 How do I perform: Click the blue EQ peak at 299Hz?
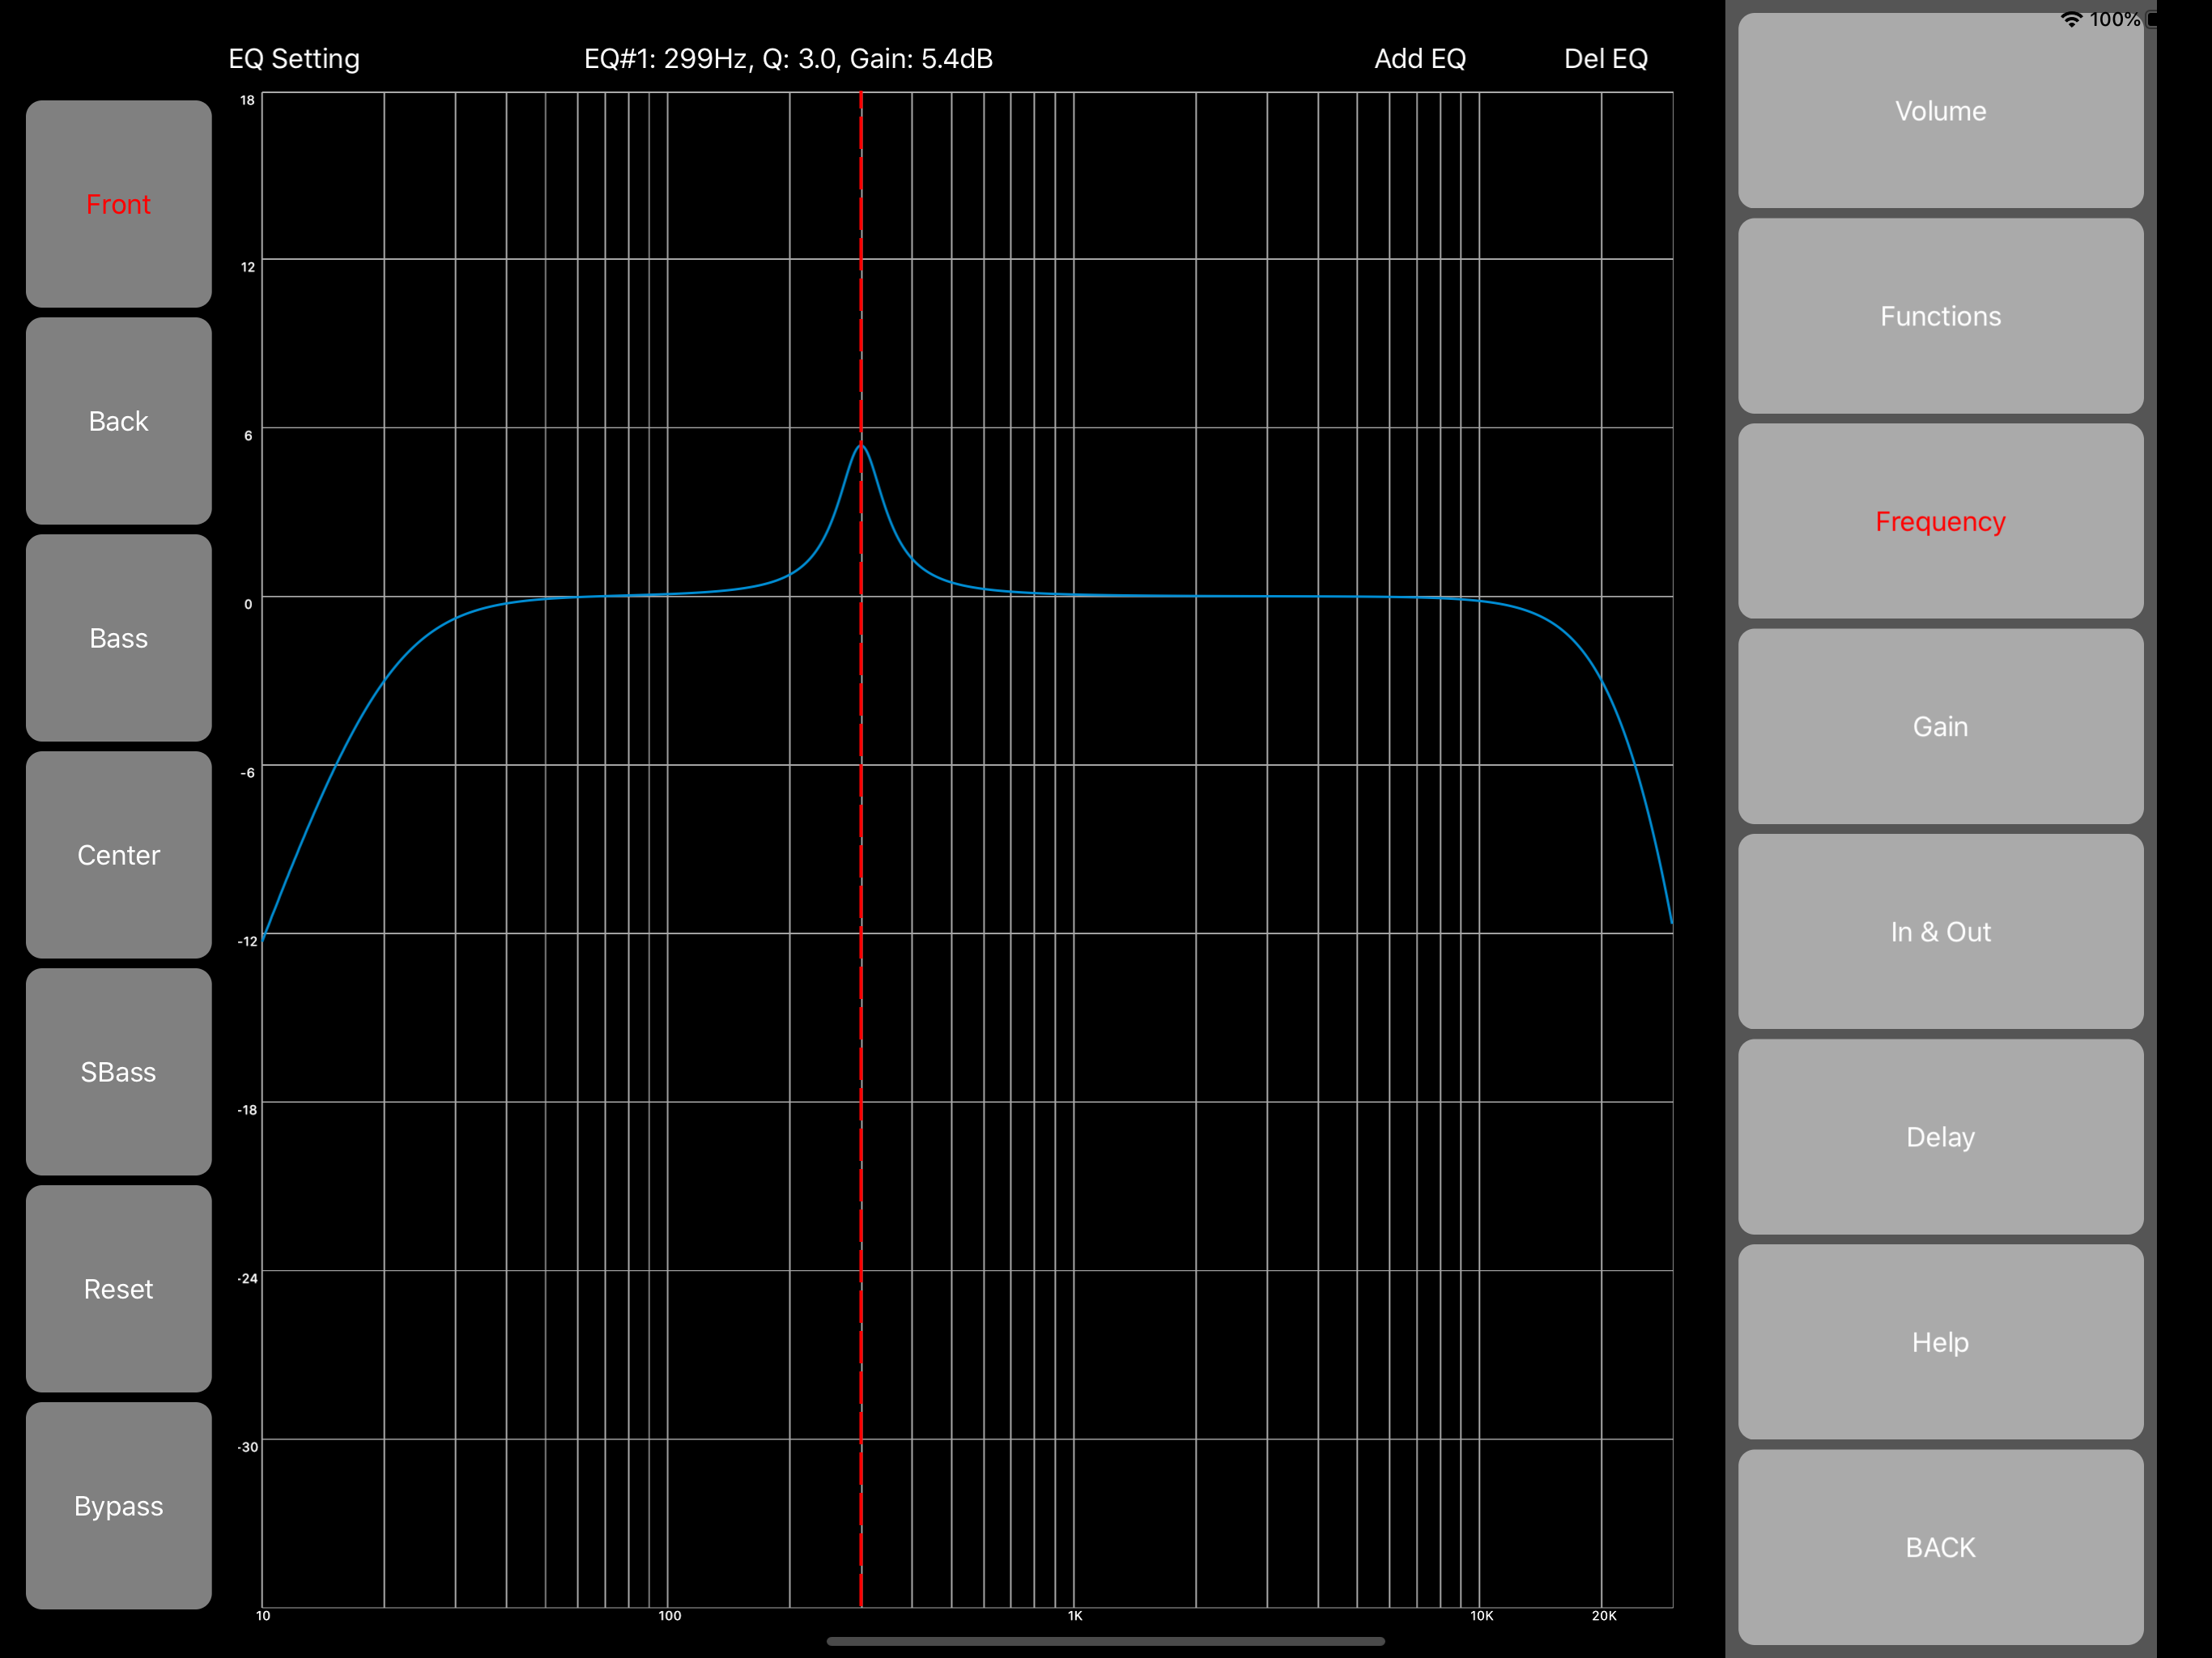[861, 446]
